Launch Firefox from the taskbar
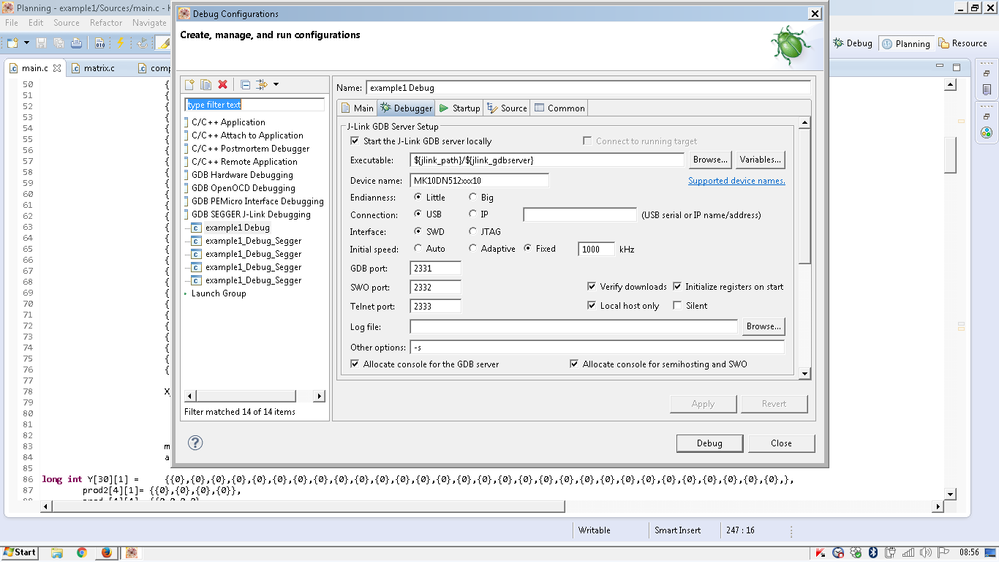The image size is (999, 562). tap(106, 552)
